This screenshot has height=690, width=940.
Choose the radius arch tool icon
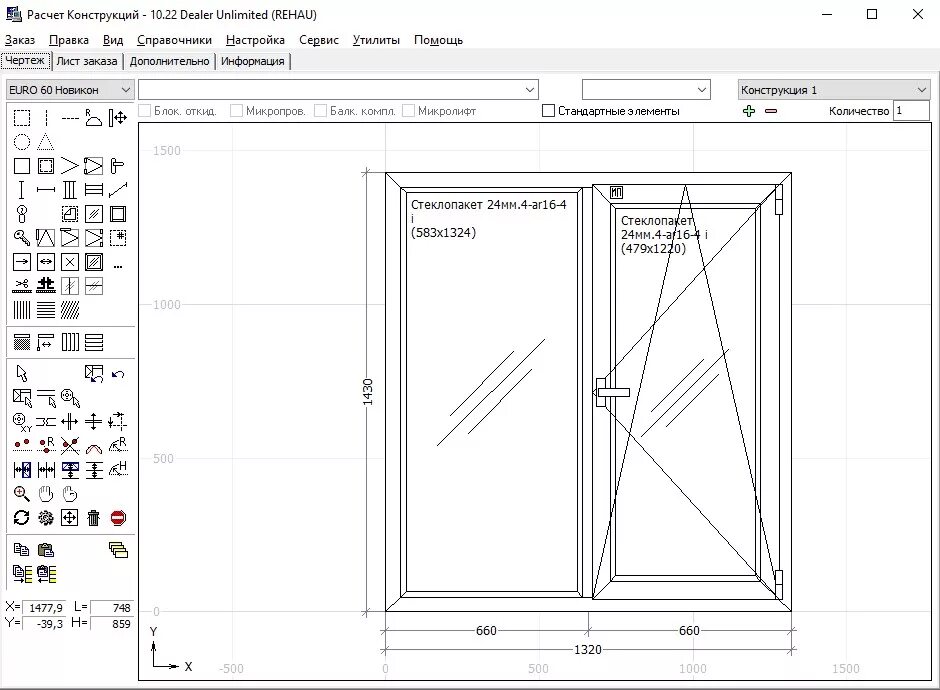pos(94,118)
